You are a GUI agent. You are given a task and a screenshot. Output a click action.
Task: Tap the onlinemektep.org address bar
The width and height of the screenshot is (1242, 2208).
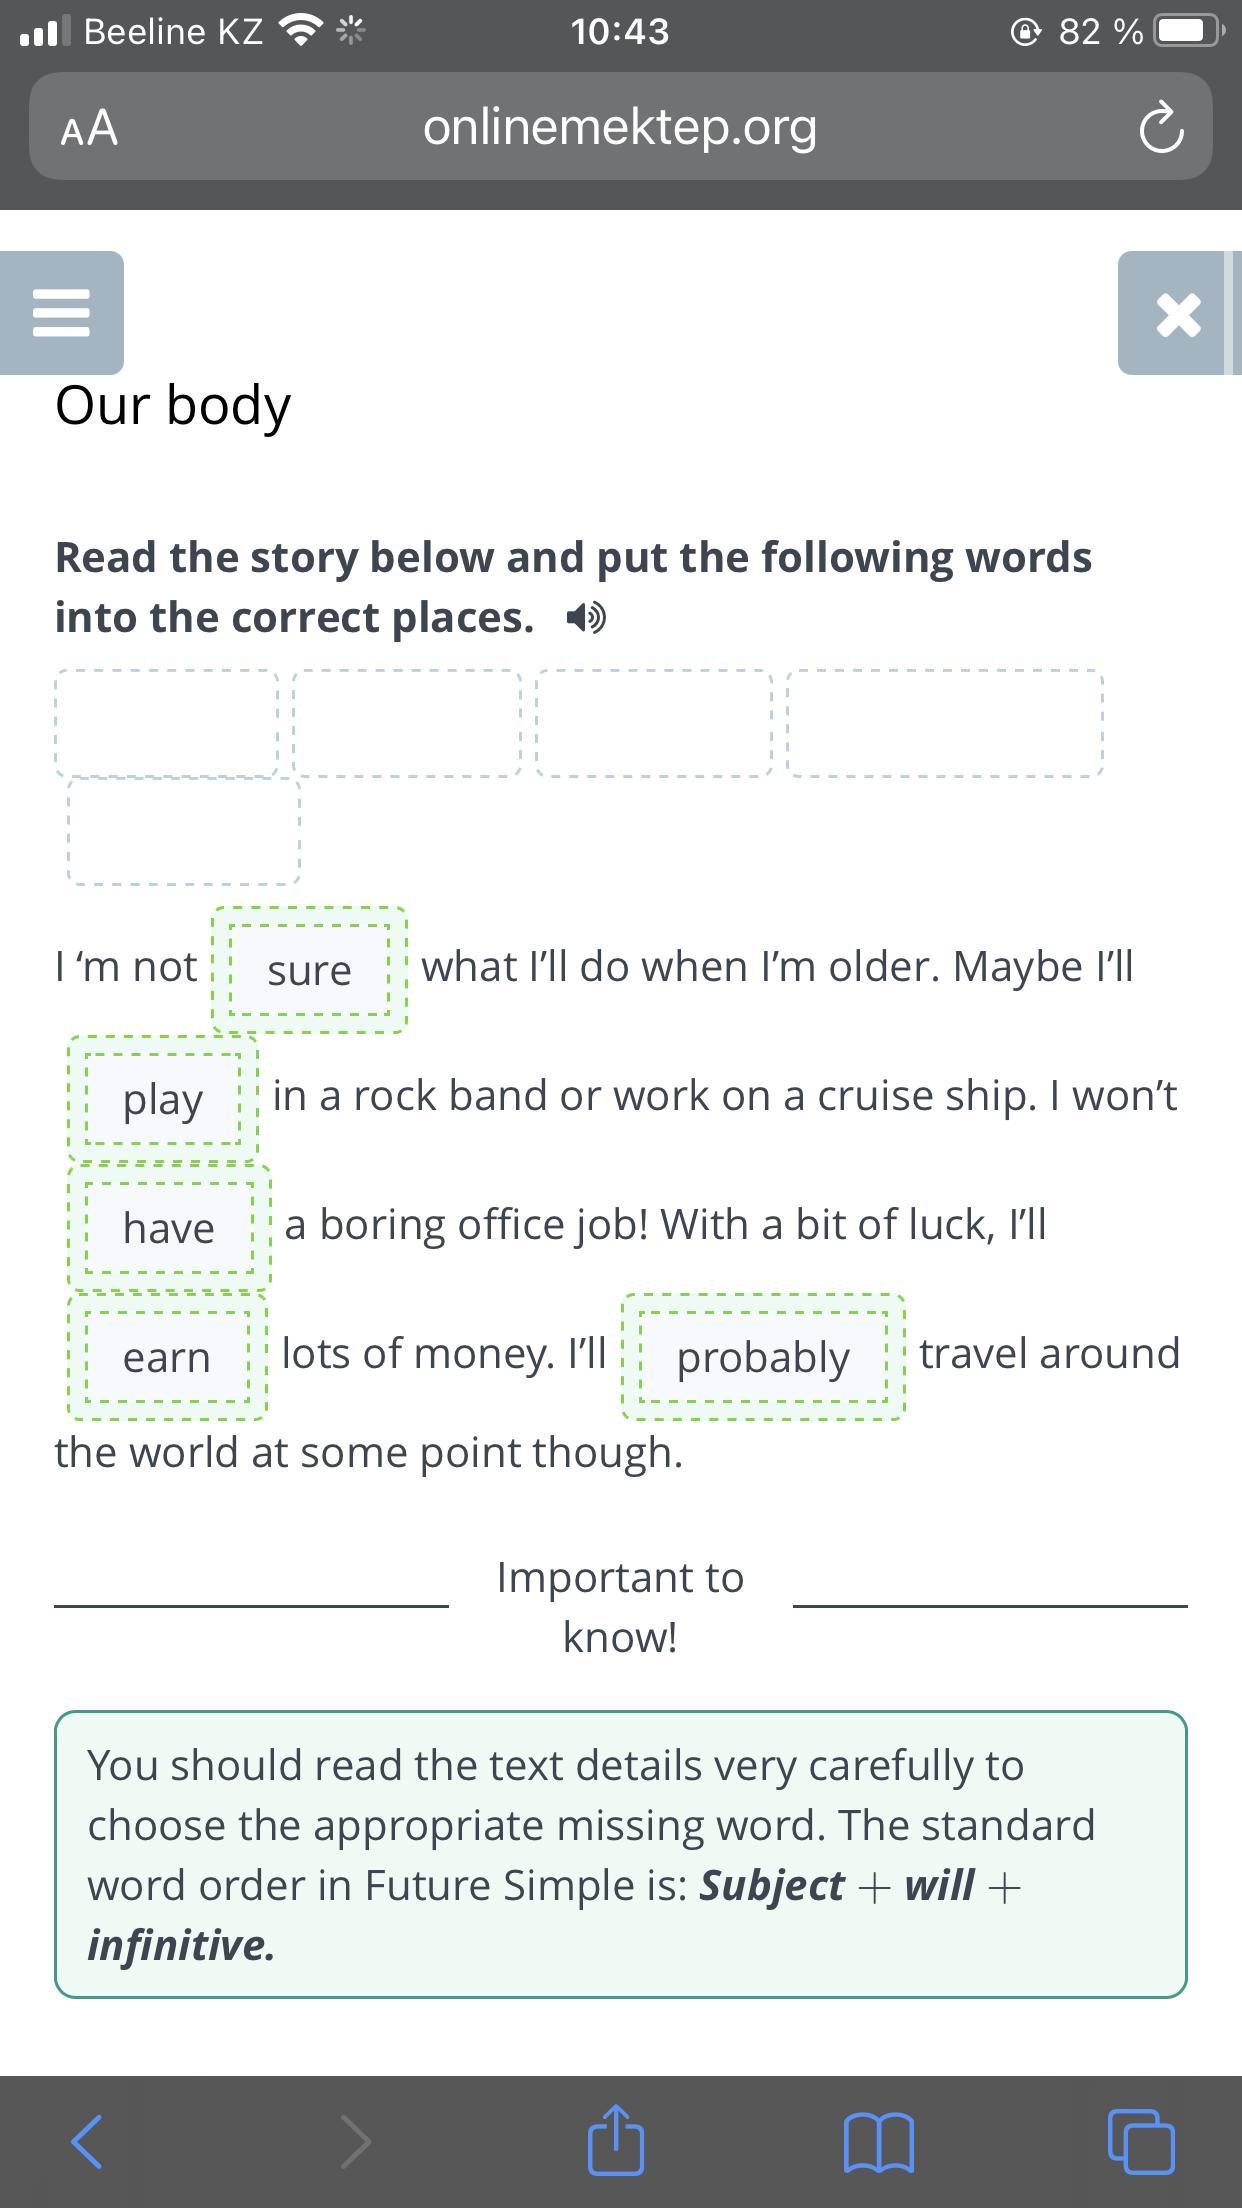[620, 128]
